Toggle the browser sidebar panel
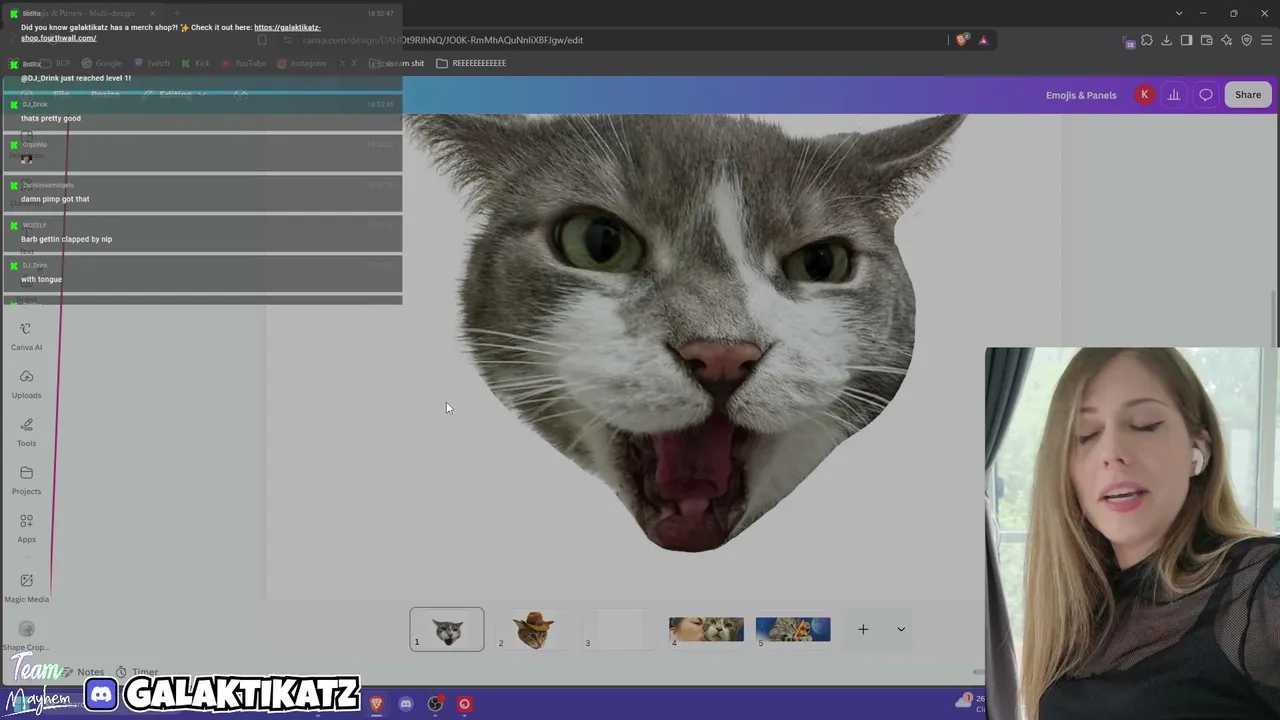This screenshot has width=1280, height=720. 1186,40
